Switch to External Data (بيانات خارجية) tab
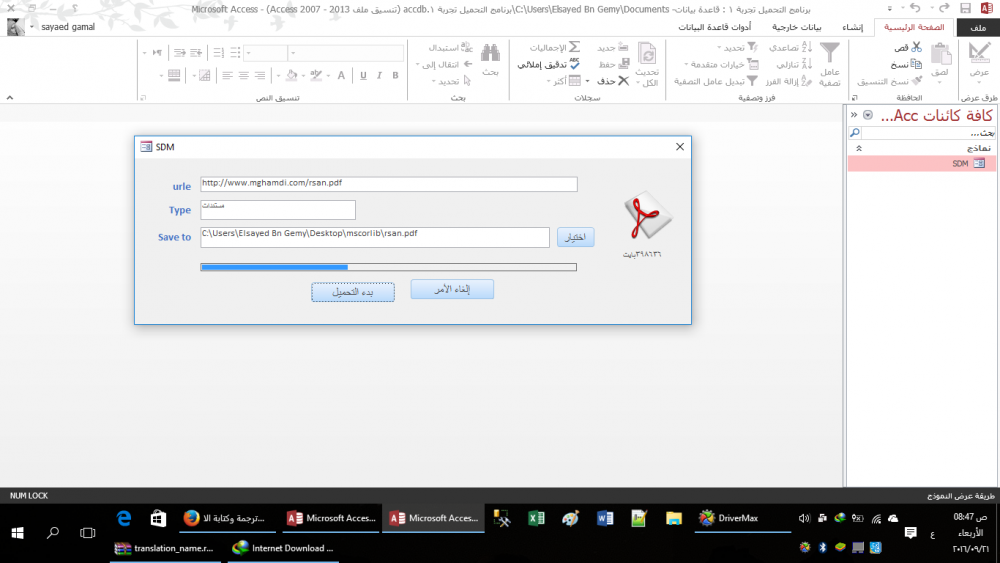1000x563 pixels. [797, 27]
